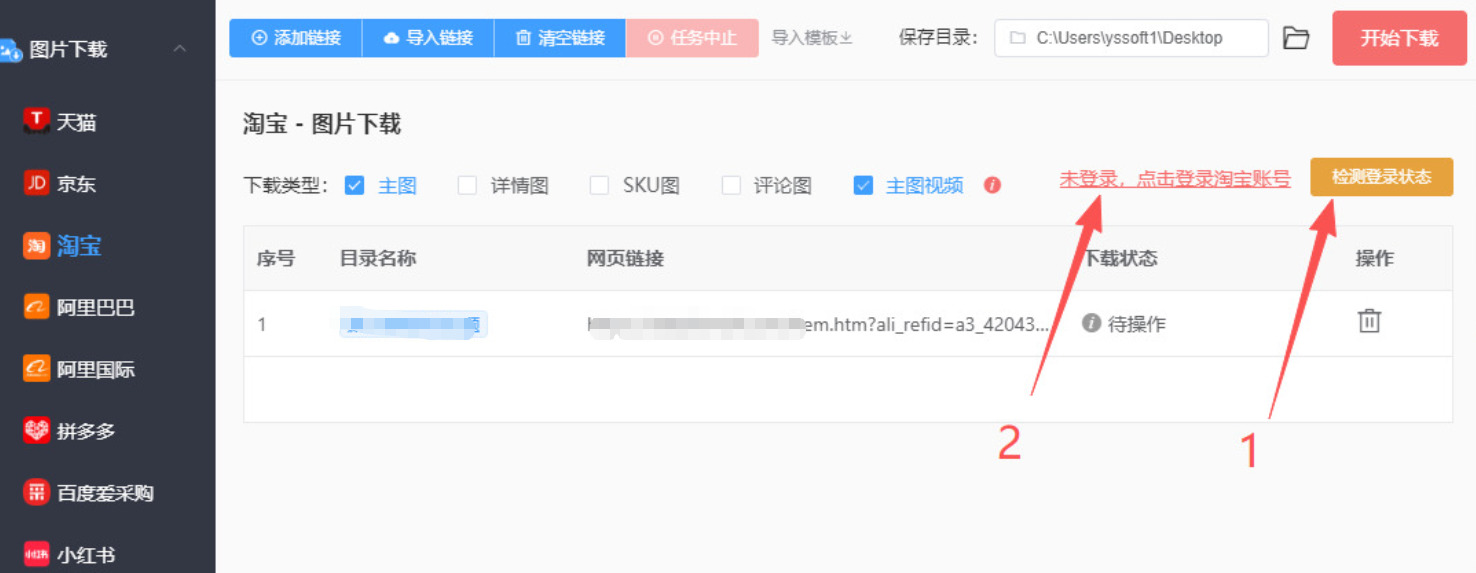1476x573 pixels.
Task: Delete row 1 with the trash icon
Action: coord(1369,321)
